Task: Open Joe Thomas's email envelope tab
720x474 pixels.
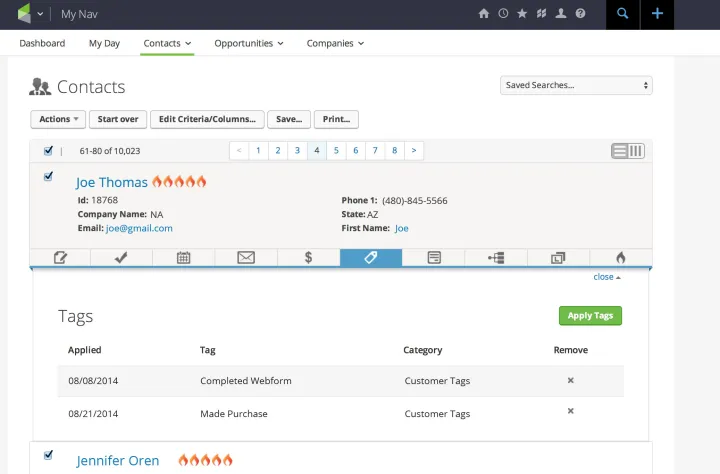Action: click(x=246, y=257)
